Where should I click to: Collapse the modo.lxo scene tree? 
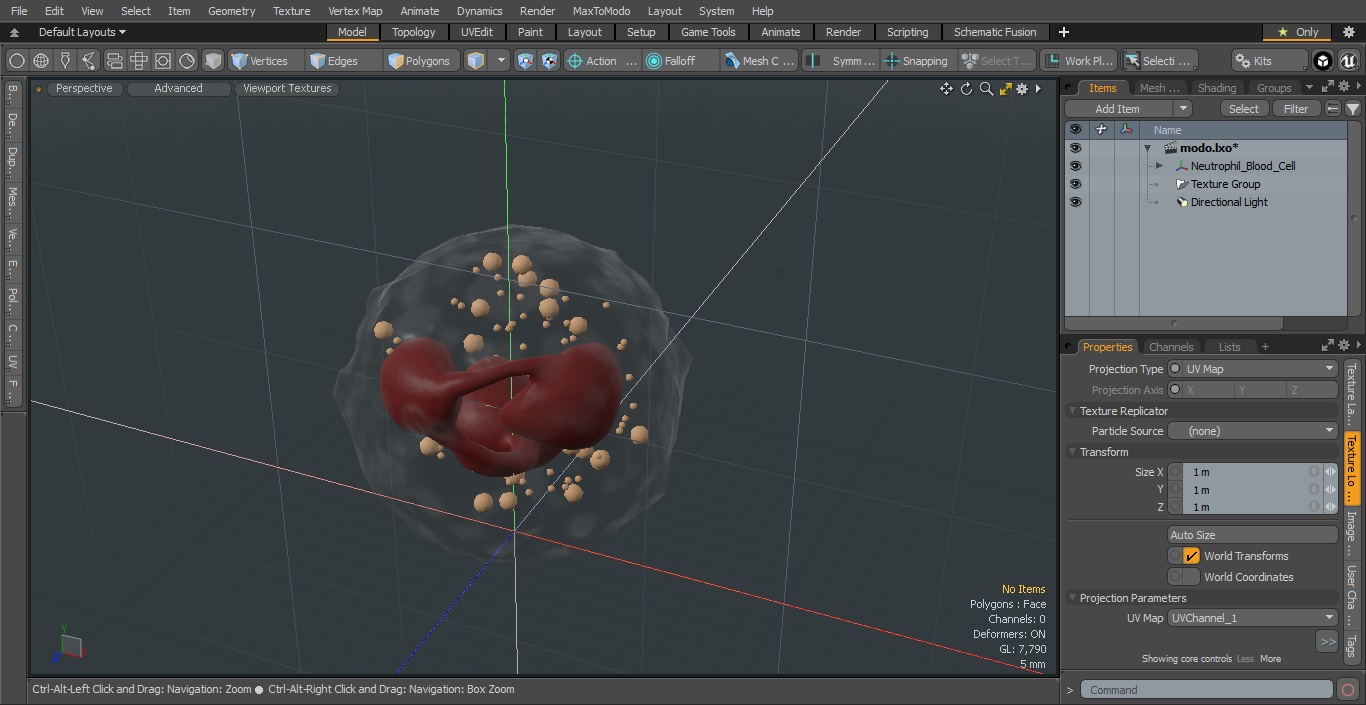[x=1148, y=148]
